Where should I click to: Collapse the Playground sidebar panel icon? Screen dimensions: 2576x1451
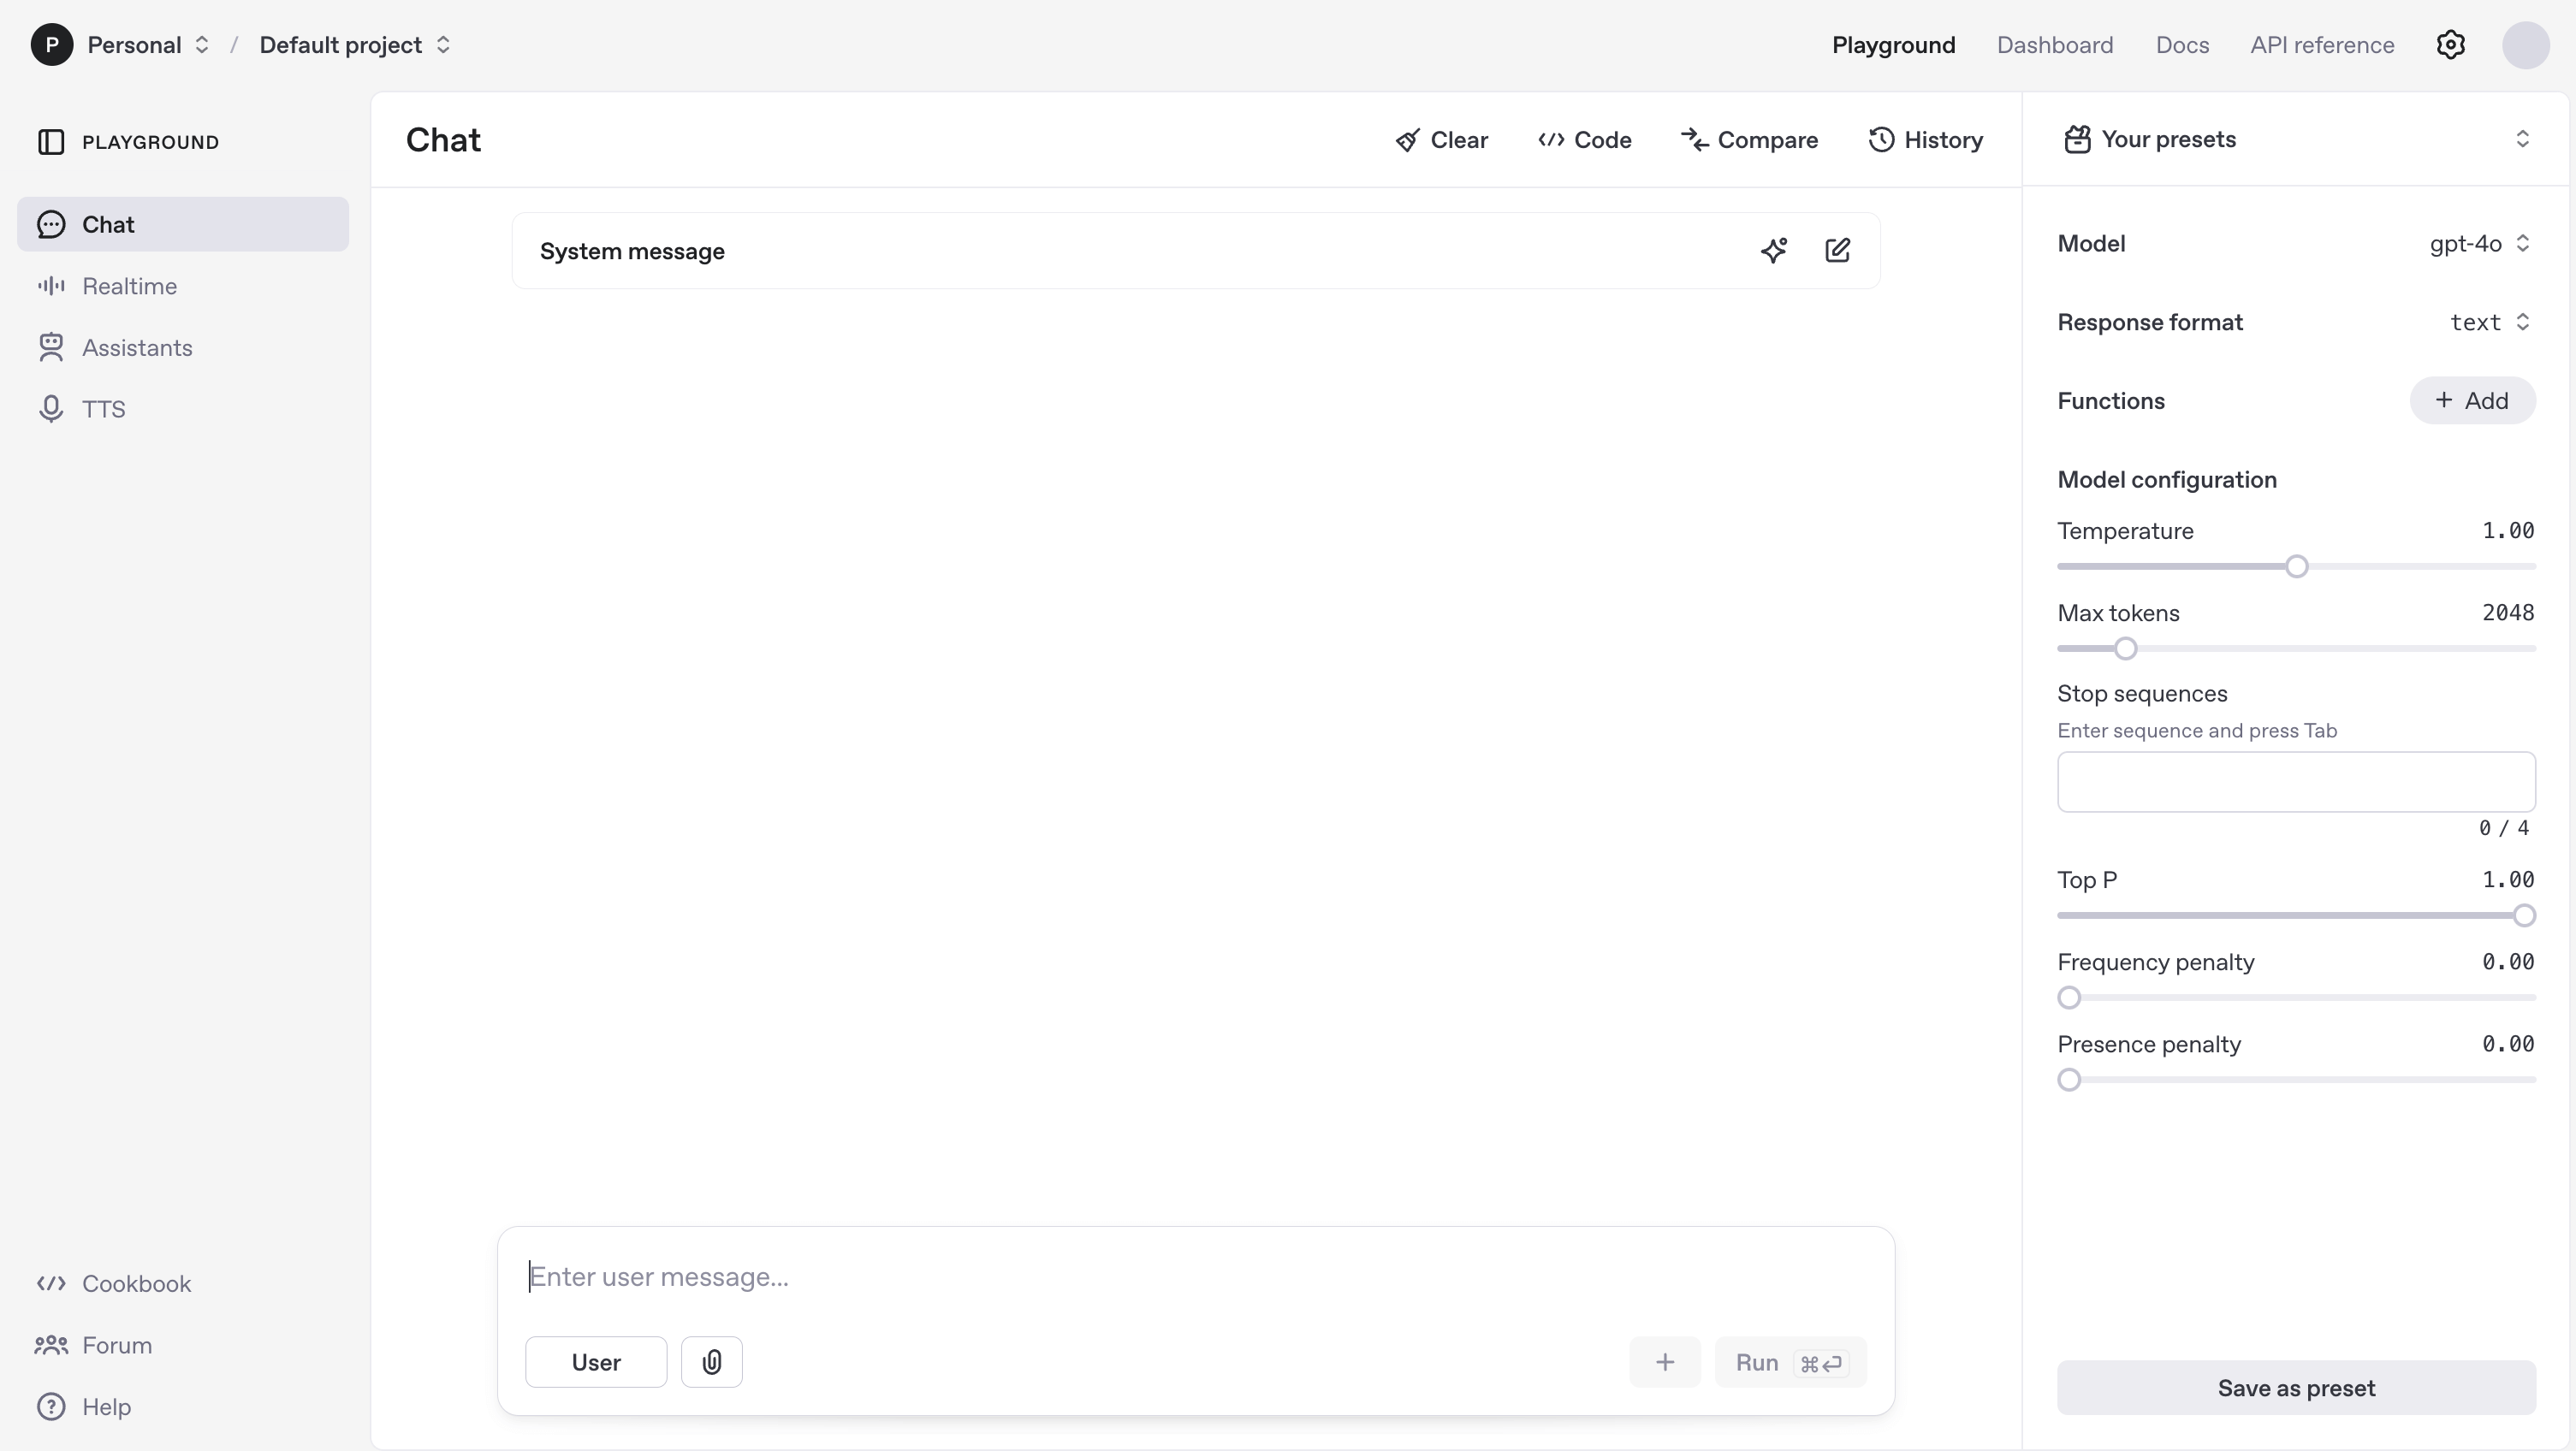(50, 140)
